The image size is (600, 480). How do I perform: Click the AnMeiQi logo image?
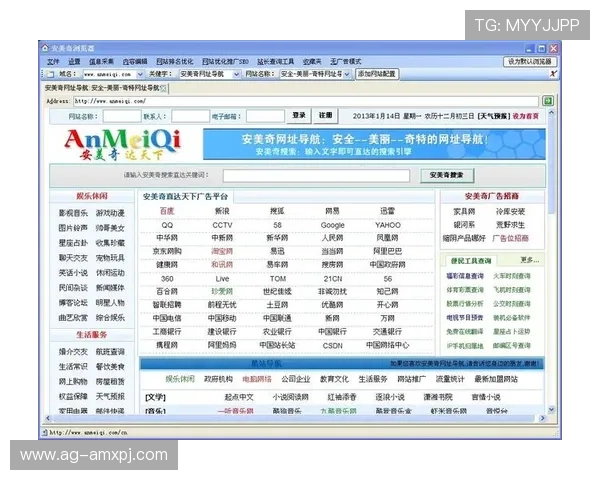pyautogui.click(x=122, y=145)
